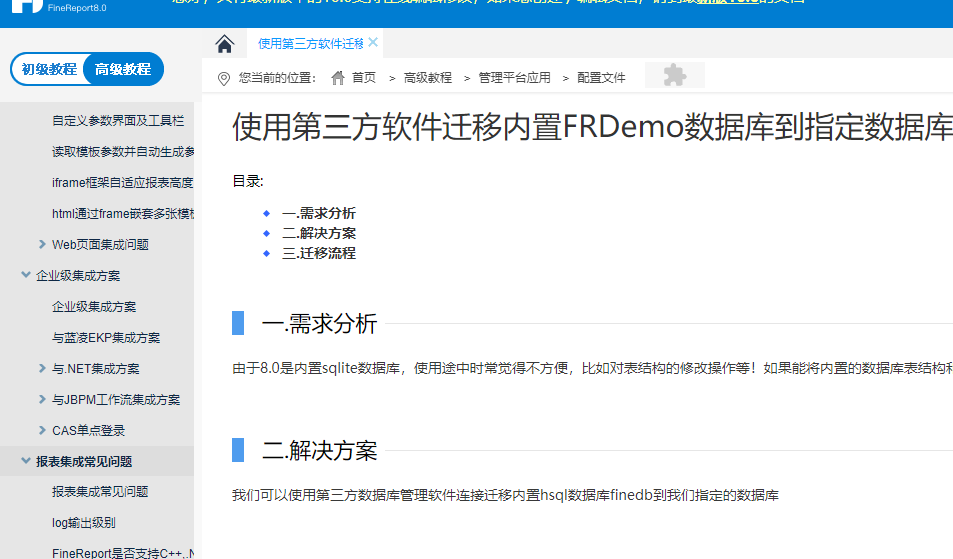Open log输出级别 article
953x559 pixels.
coord(84,523)
